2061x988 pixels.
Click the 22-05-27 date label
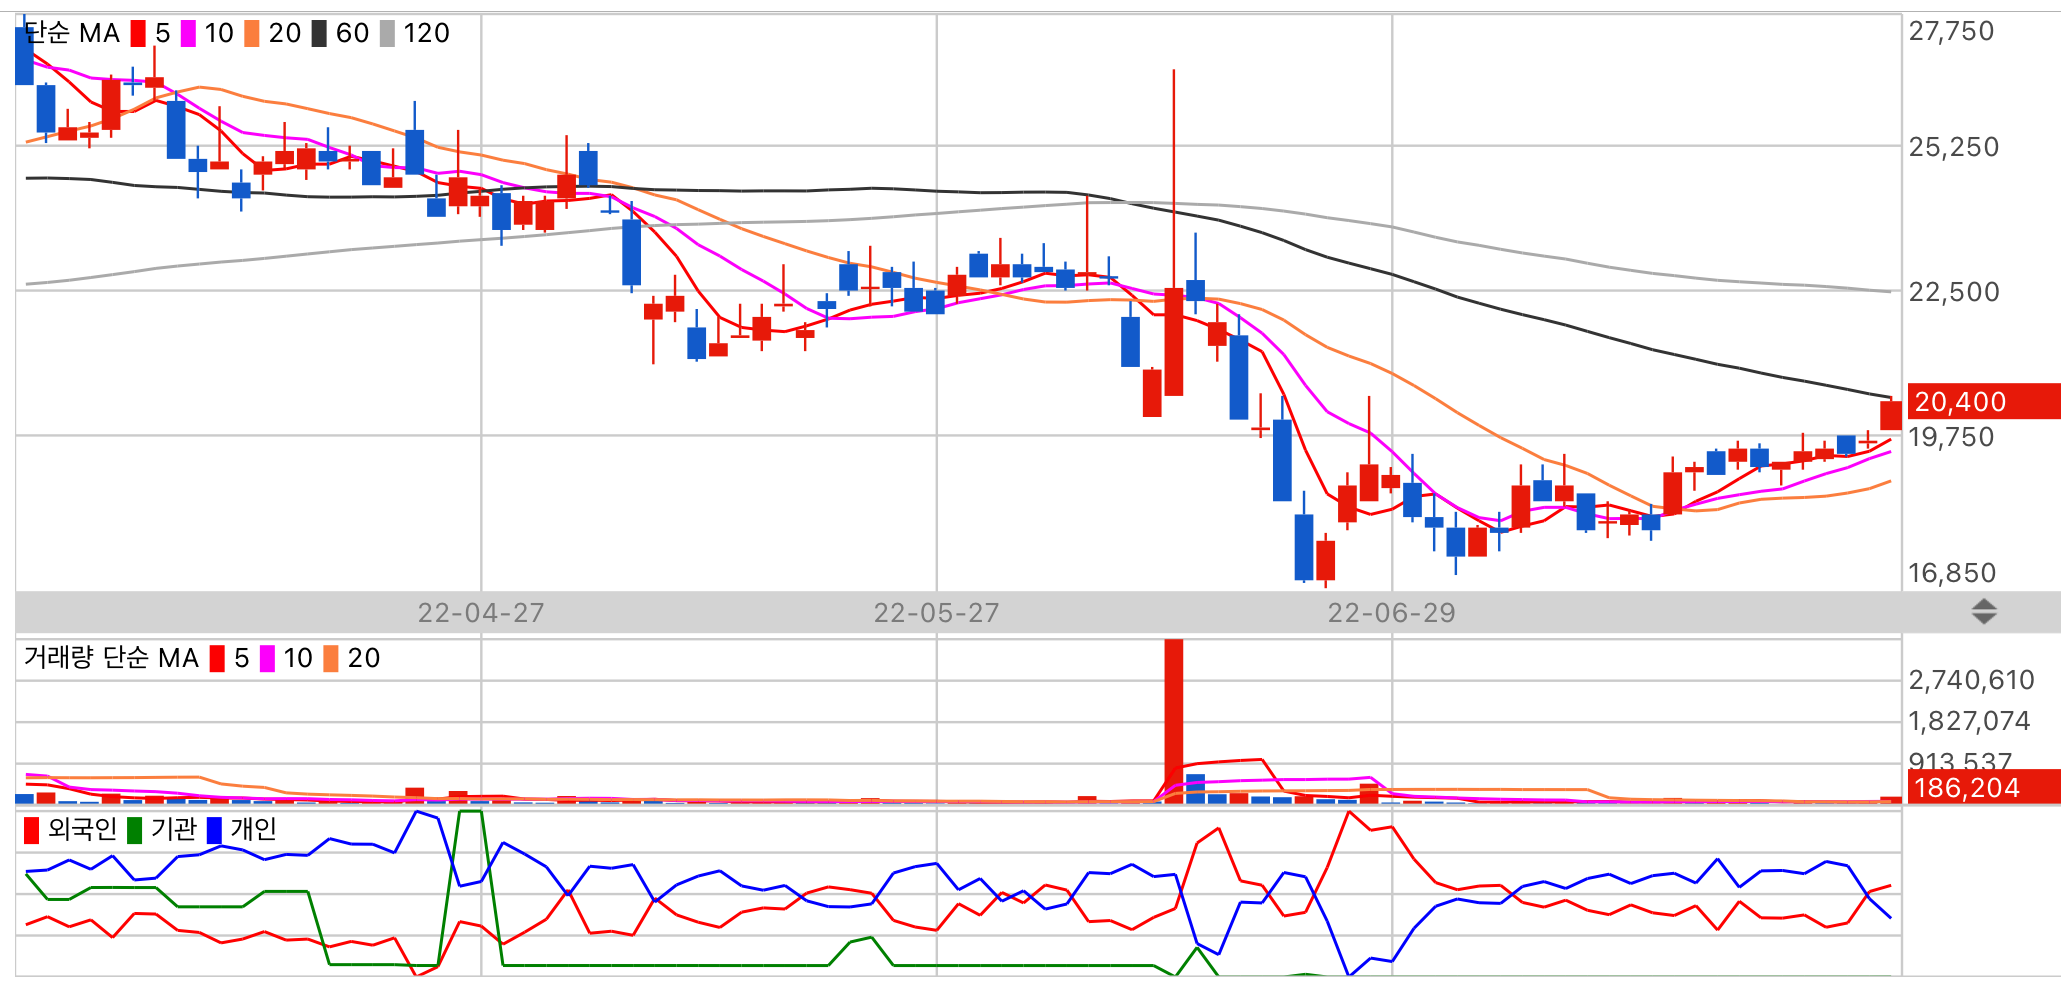pos(937,613)
